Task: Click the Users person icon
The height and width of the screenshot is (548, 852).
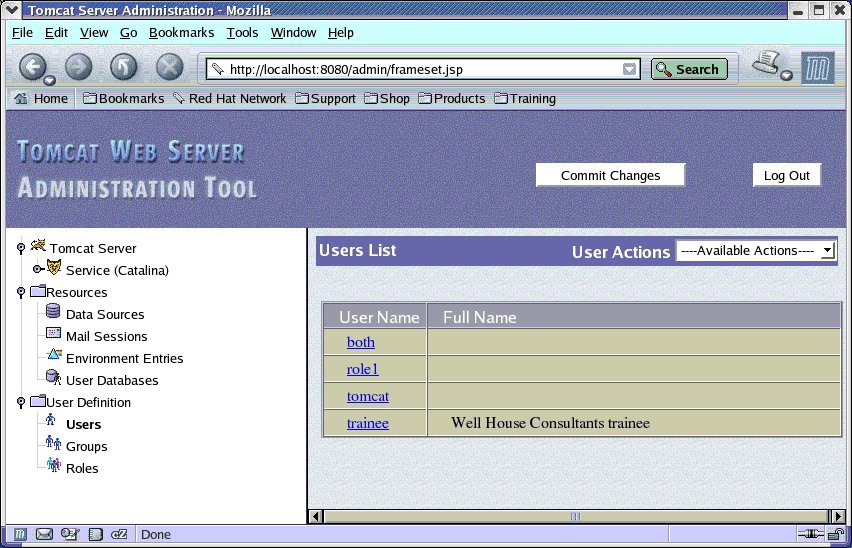Action: click(51, 420)
